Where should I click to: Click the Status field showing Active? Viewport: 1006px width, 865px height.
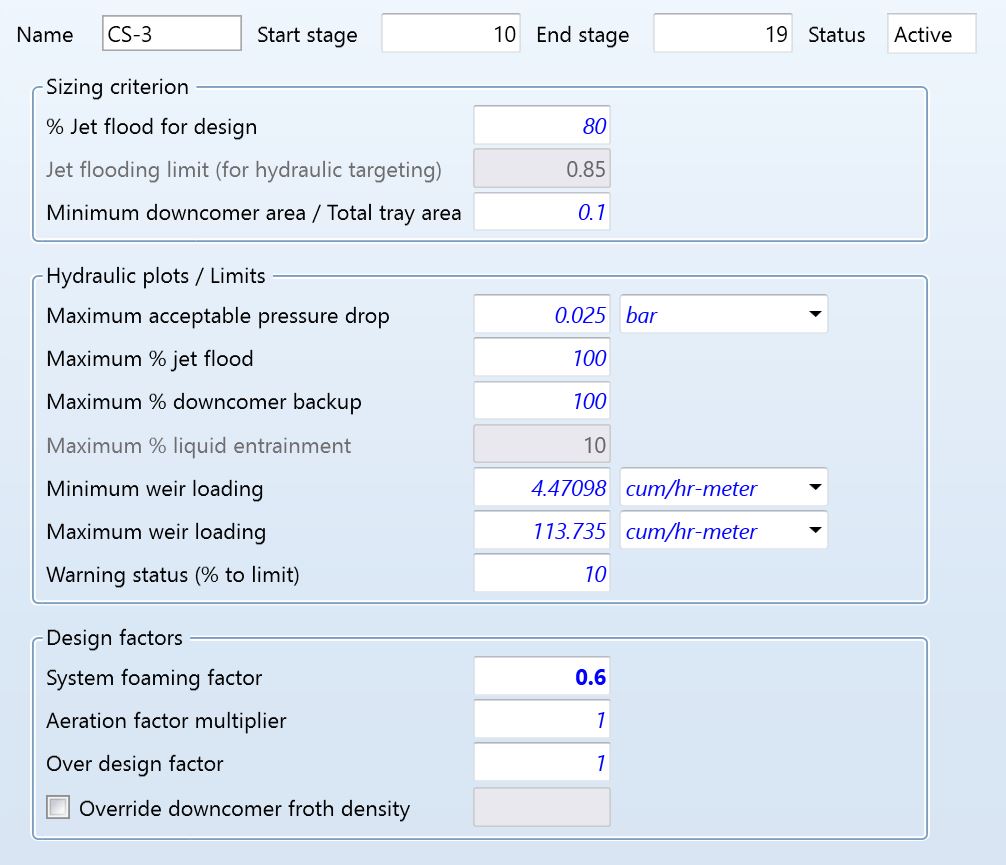[x=931, y=34]
